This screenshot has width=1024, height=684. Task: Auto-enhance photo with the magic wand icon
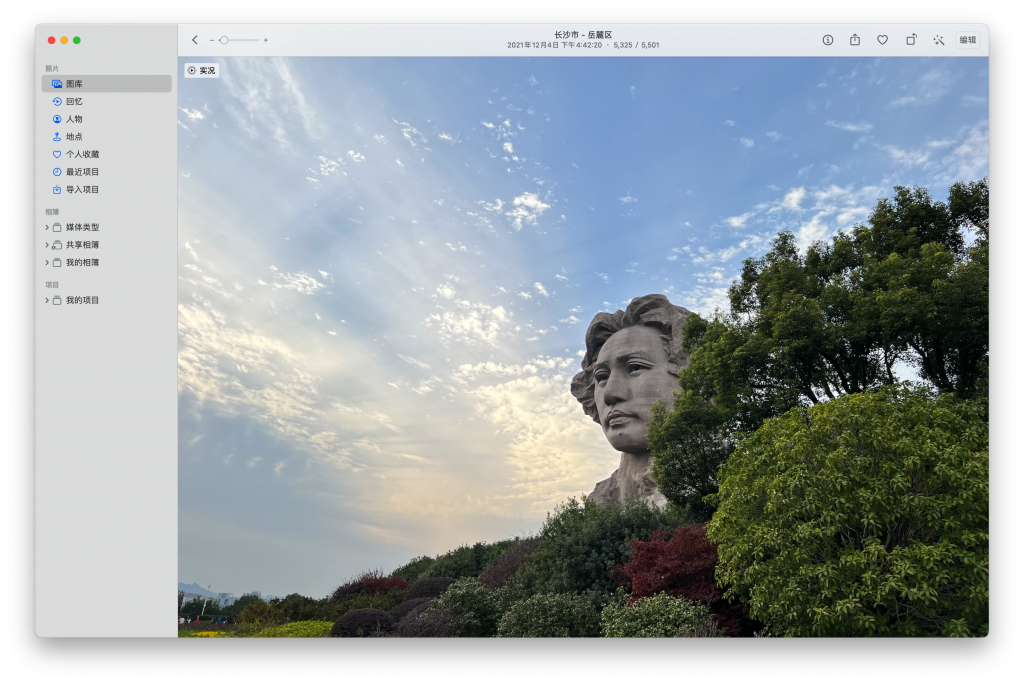(x=938, y=40)
